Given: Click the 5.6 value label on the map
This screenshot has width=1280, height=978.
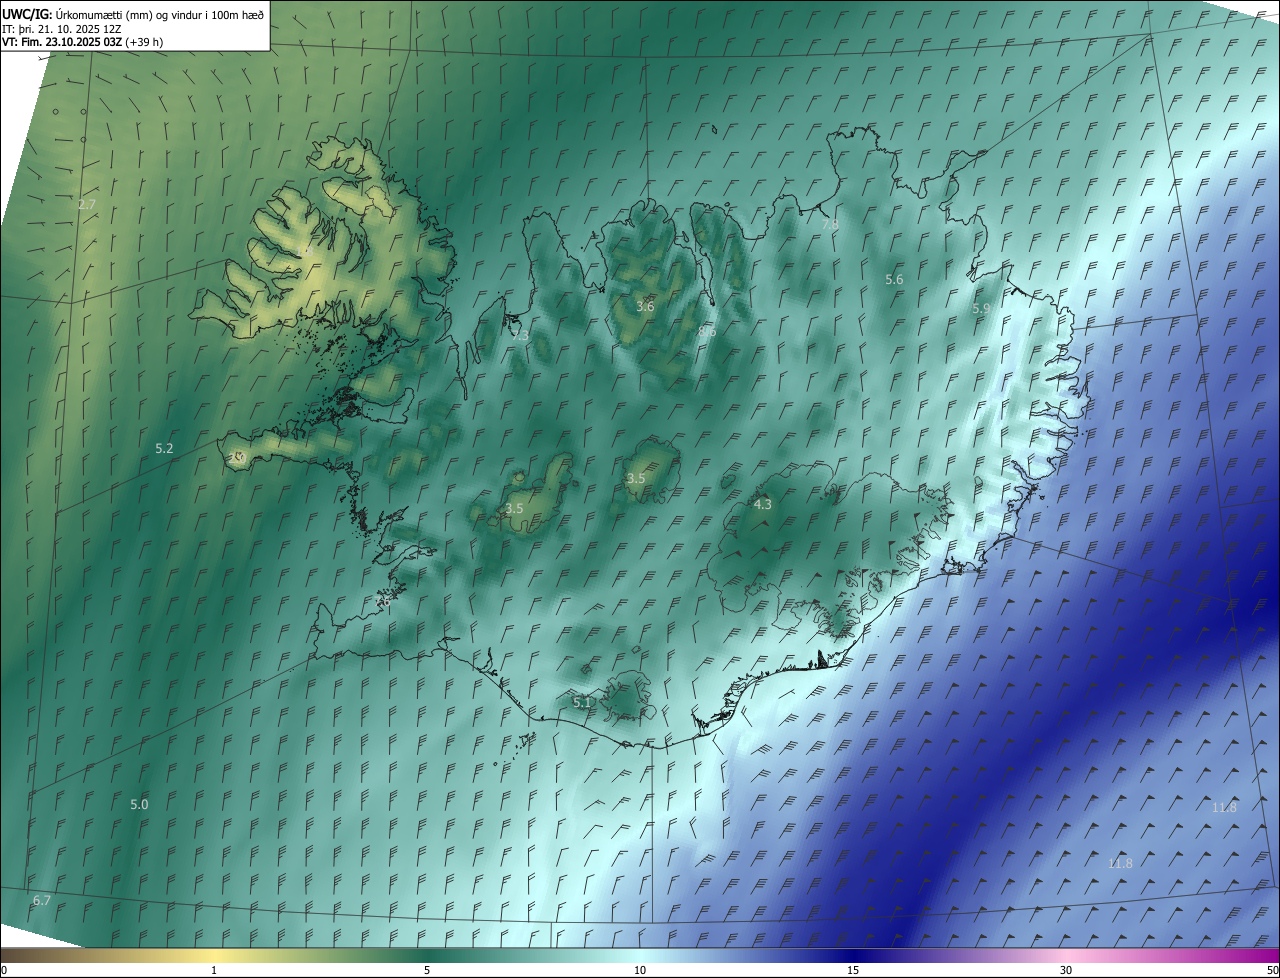Looking at the screenshot, I should pos(894,280).
